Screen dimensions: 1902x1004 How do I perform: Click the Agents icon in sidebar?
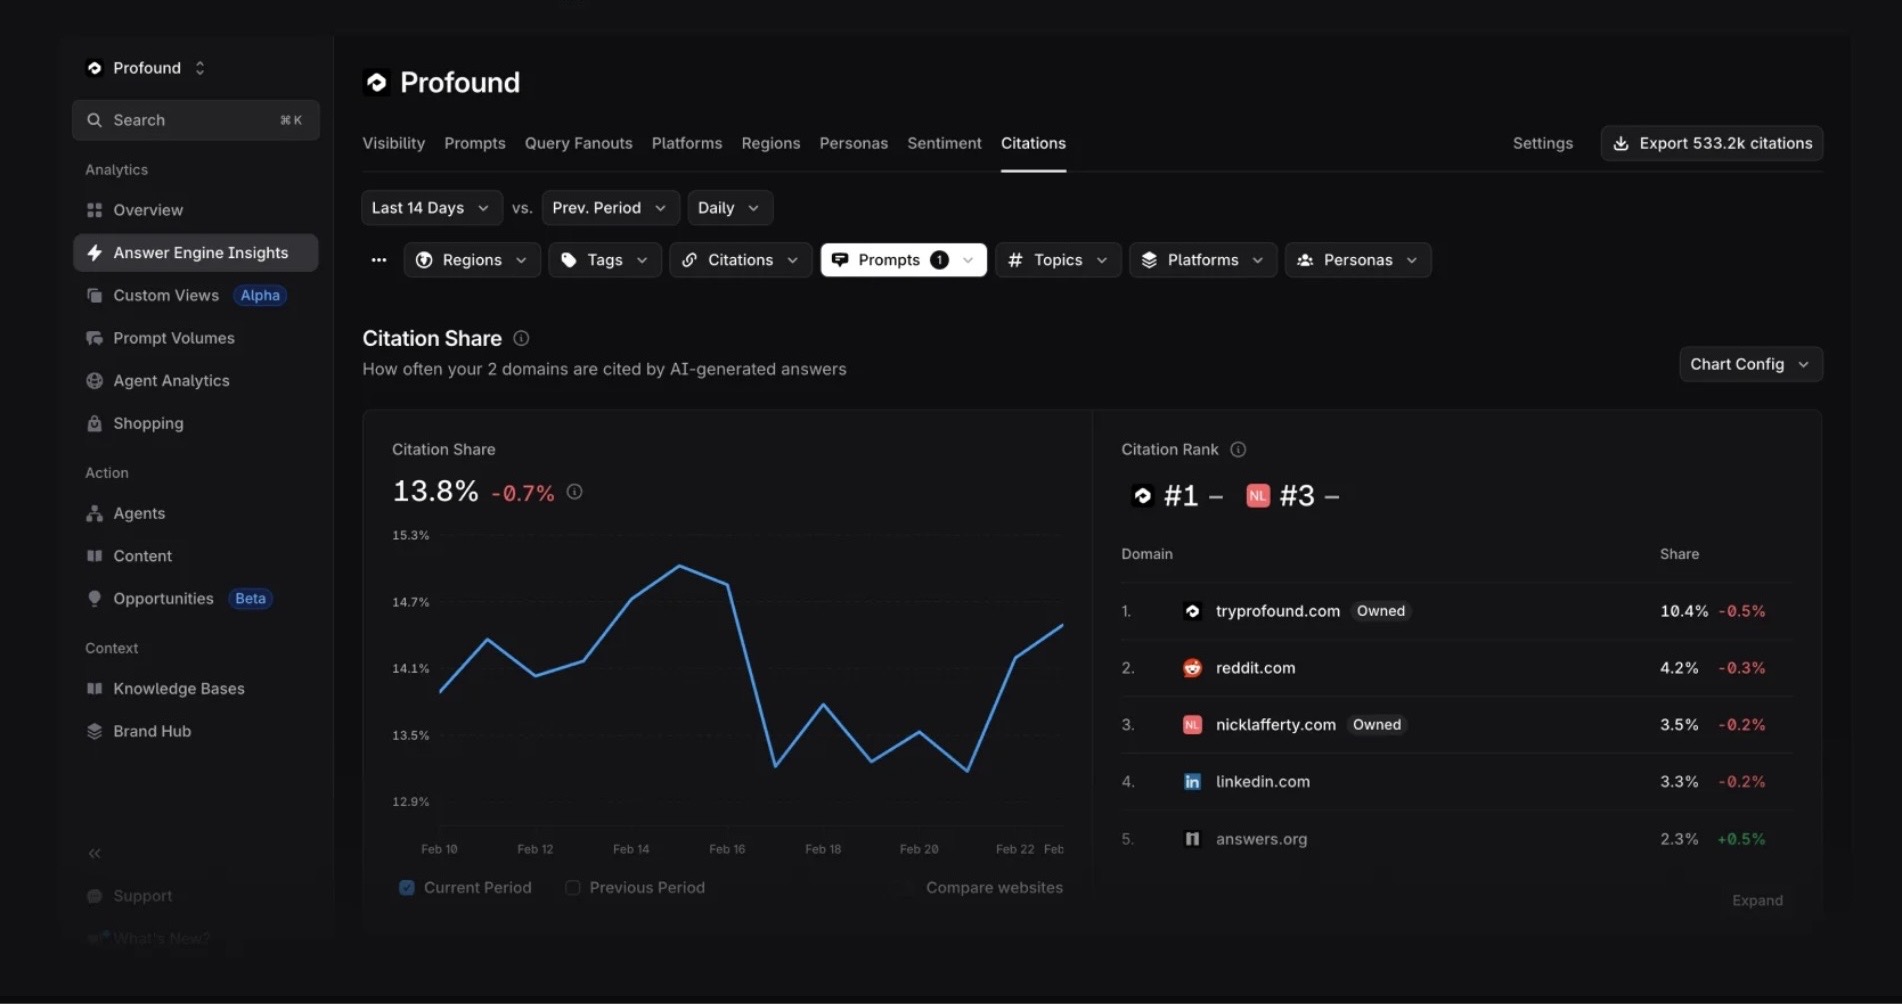point(94,513)
